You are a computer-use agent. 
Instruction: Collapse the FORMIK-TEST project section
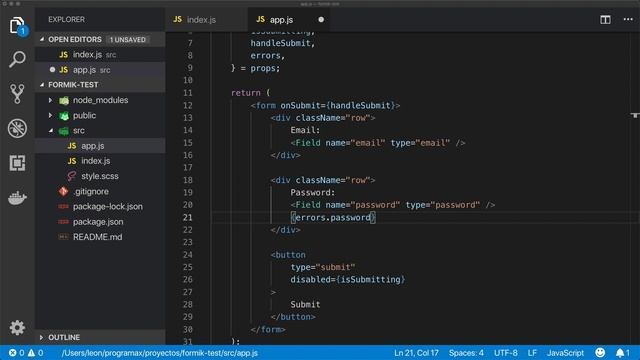click(x=42, y=84)
